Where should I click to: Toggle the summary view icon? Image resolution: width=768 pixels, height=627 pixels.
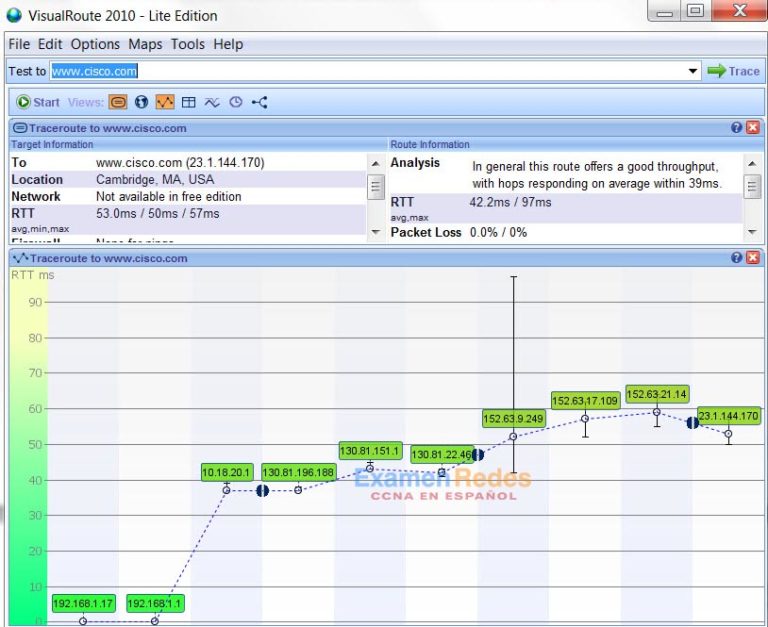(x=118, y=102)
